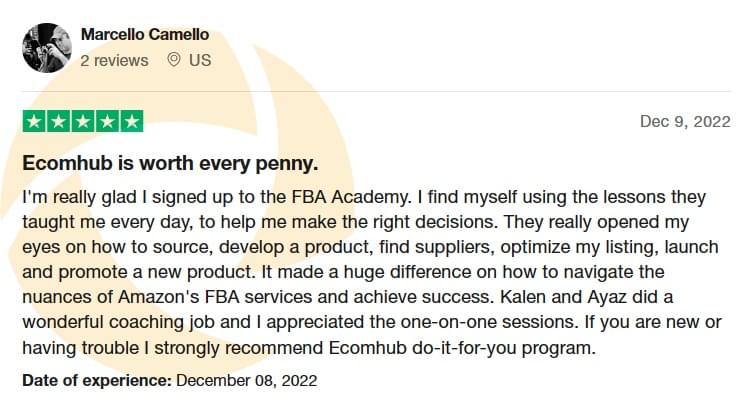Click the third green rating star
The width and height of the screenshot is (754, 409).
[83, 121]
